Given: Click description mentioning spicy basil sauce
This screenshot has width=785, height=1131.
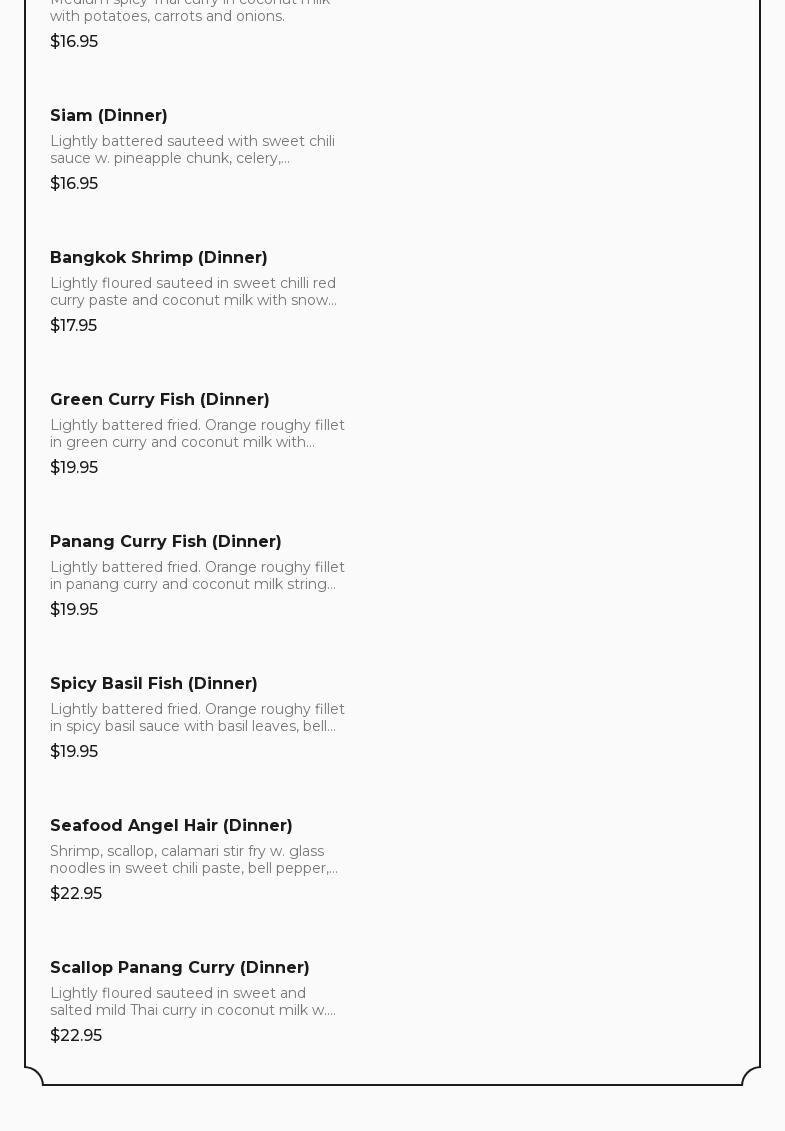Looking at the screenshot, I should pos(197,718).
